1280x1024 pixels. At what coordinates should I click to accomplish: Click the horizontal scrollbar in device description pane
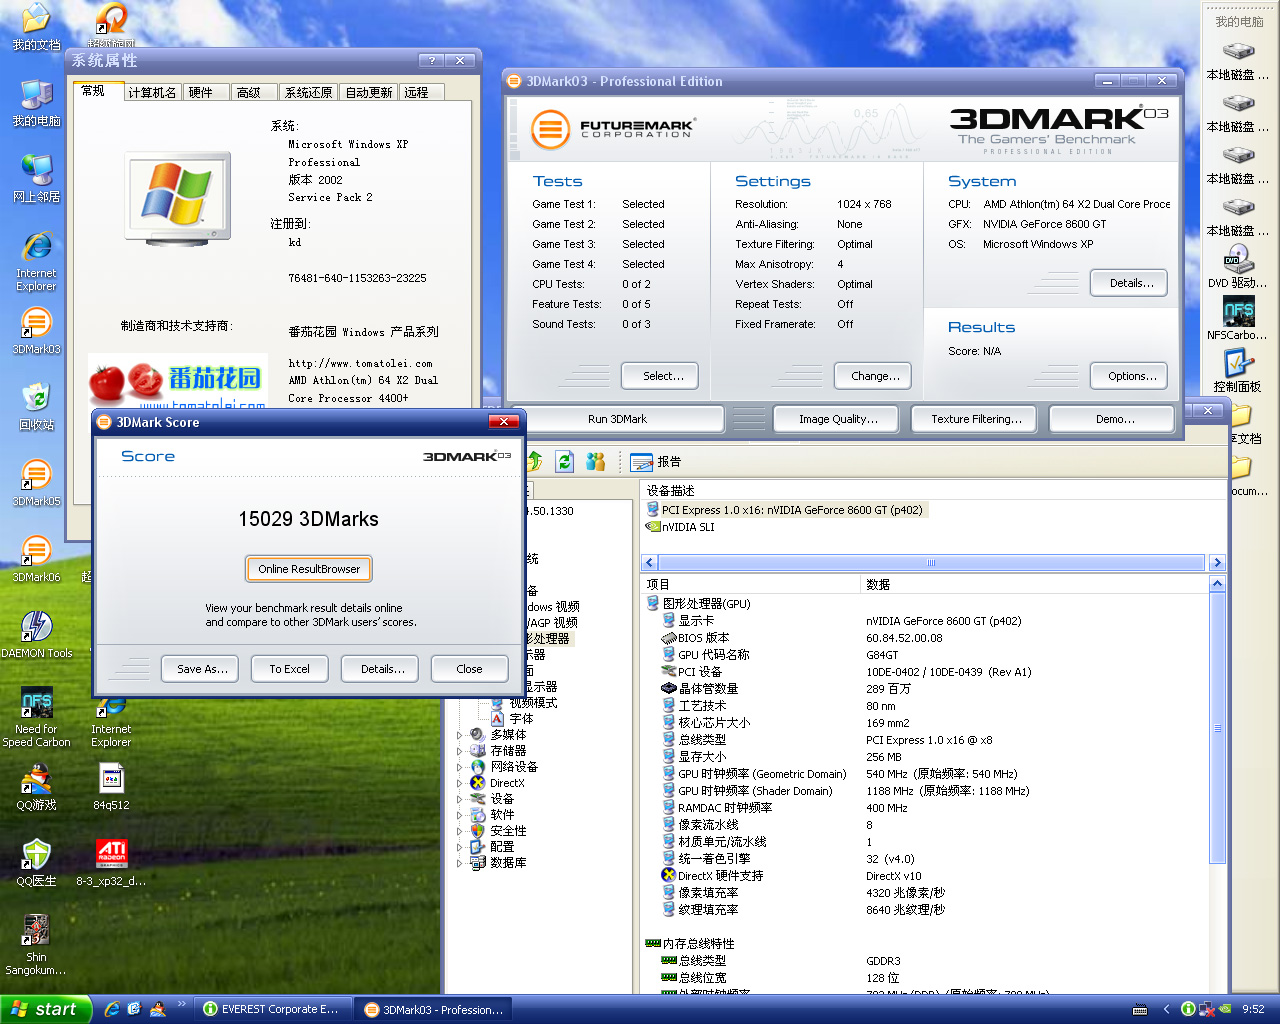click(x=930, y=562)
